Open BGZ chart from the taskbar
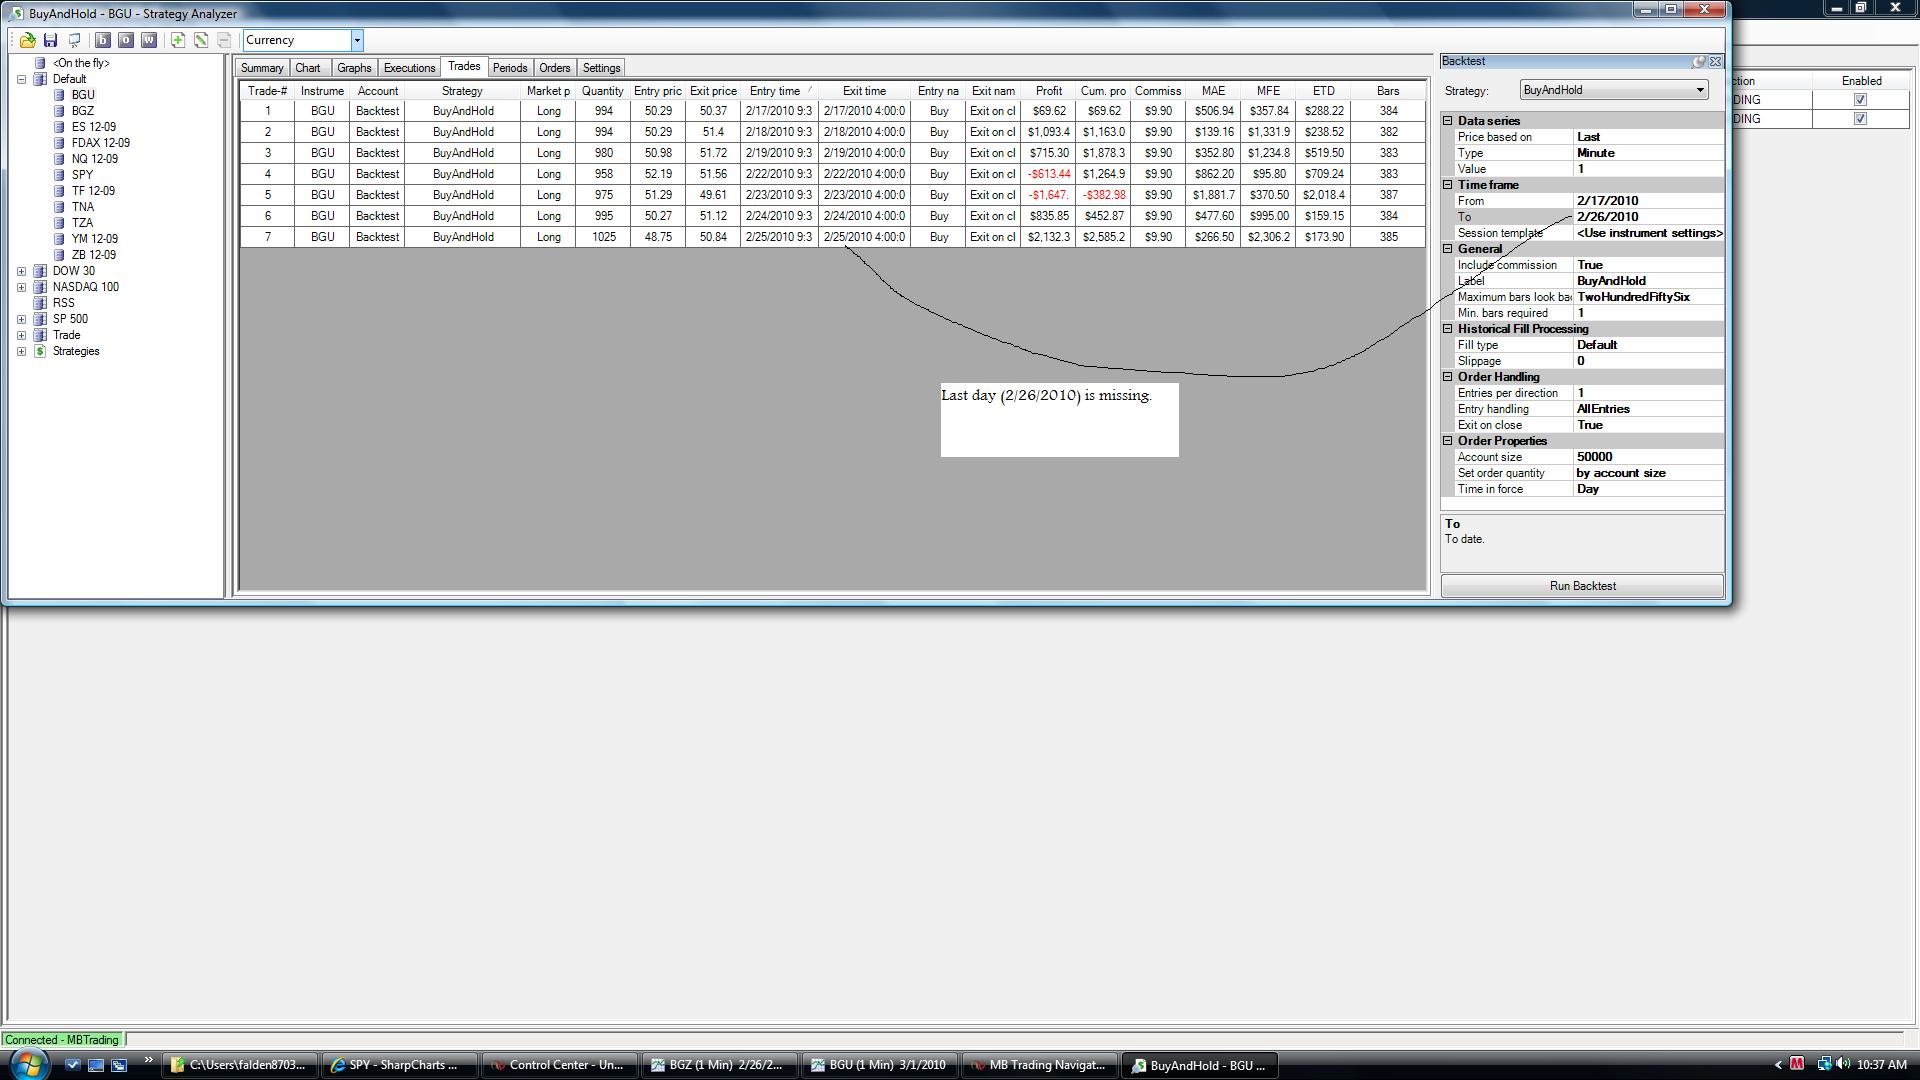The height and width of the screenshot is (1080, 1920). [718, 1065]
